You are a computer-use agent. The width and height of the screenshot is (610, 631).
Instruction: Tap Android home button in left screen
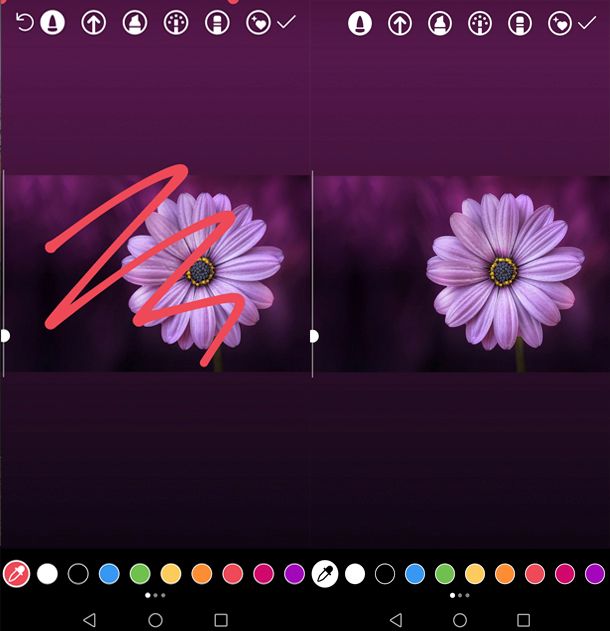click(155, 620)
